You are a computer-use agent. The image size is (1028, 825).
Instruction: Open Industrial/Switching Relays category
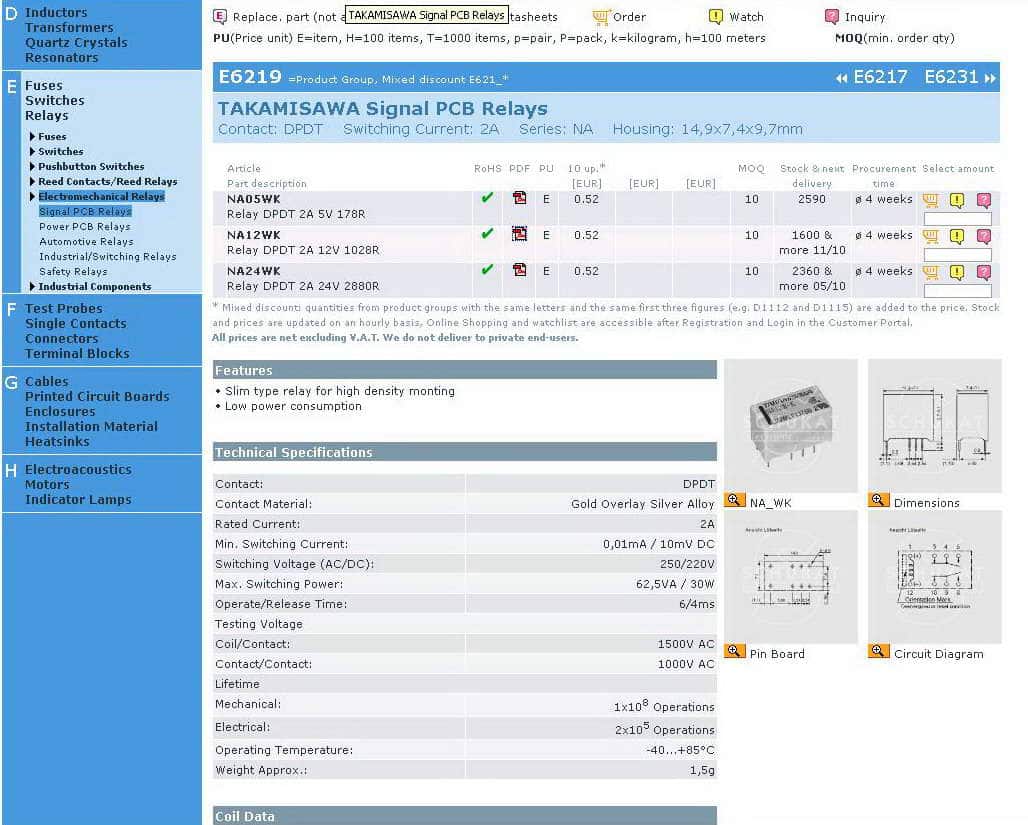coord(108,256)
